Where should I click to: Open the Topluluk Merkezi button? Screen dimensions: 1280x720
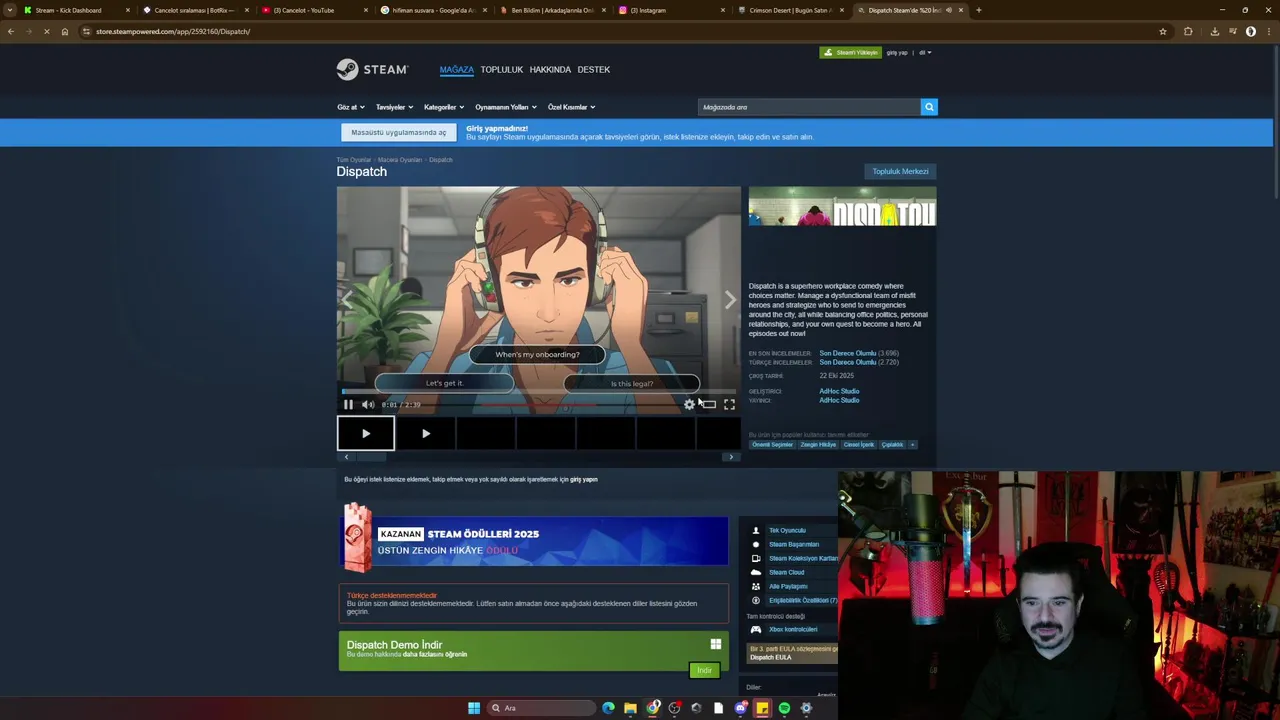point(900,171)
